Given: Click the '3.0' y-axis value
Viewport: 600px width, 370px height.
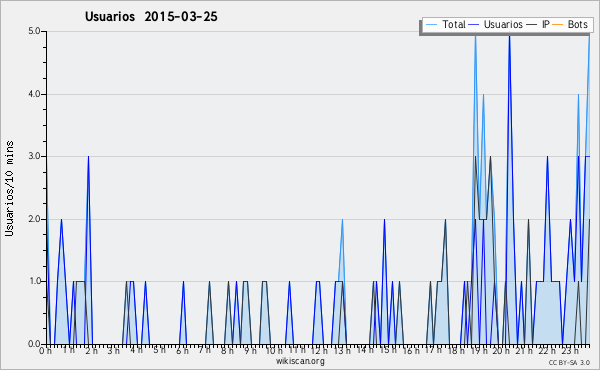Looking at the screenshot, I should pyautogui.click(x=34, y=156).
